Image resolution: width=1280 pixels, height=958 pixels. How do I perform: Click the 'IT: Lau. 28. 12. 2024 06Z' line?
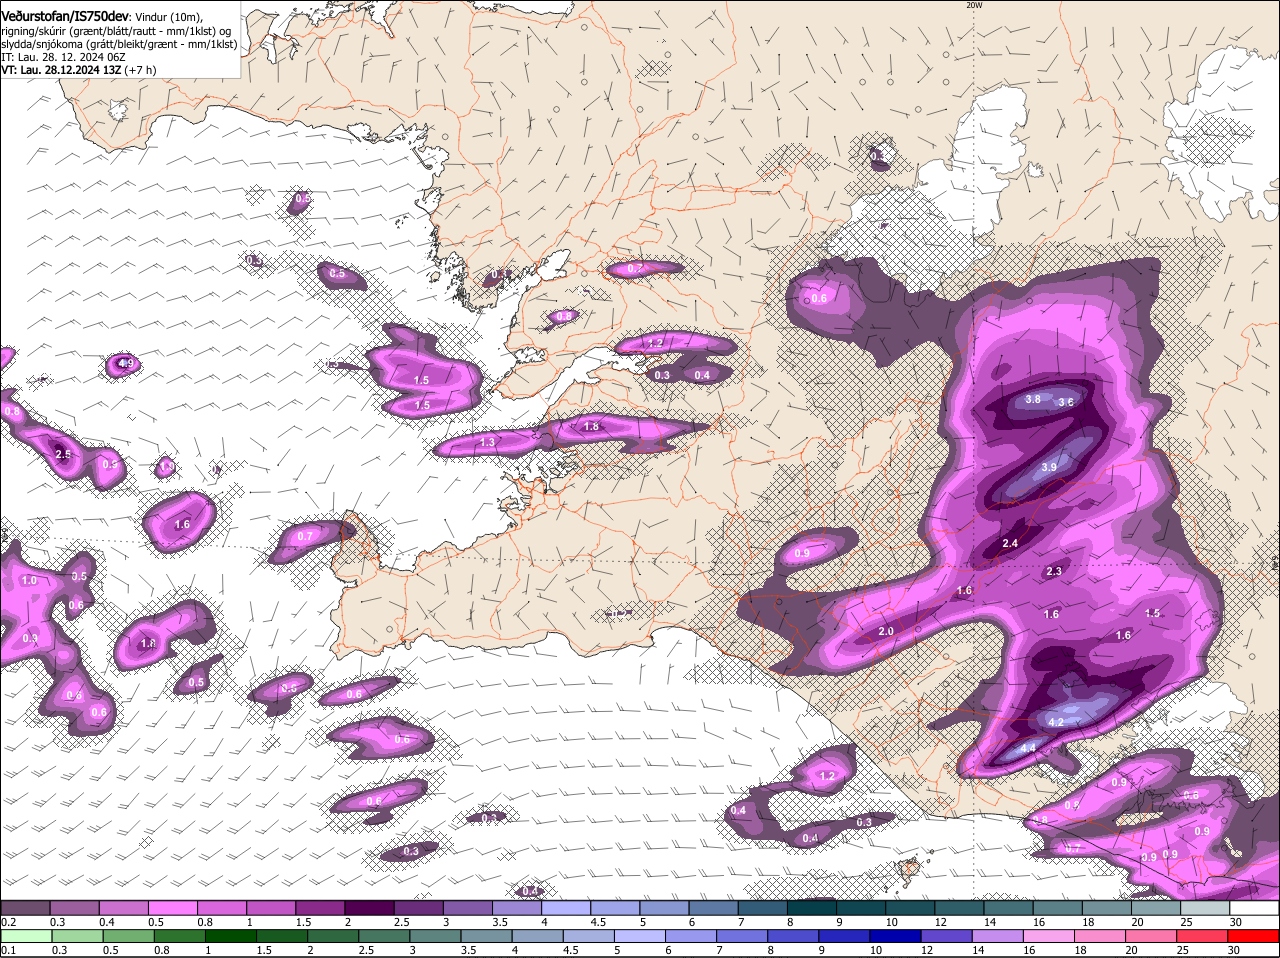tap(63, 58)
